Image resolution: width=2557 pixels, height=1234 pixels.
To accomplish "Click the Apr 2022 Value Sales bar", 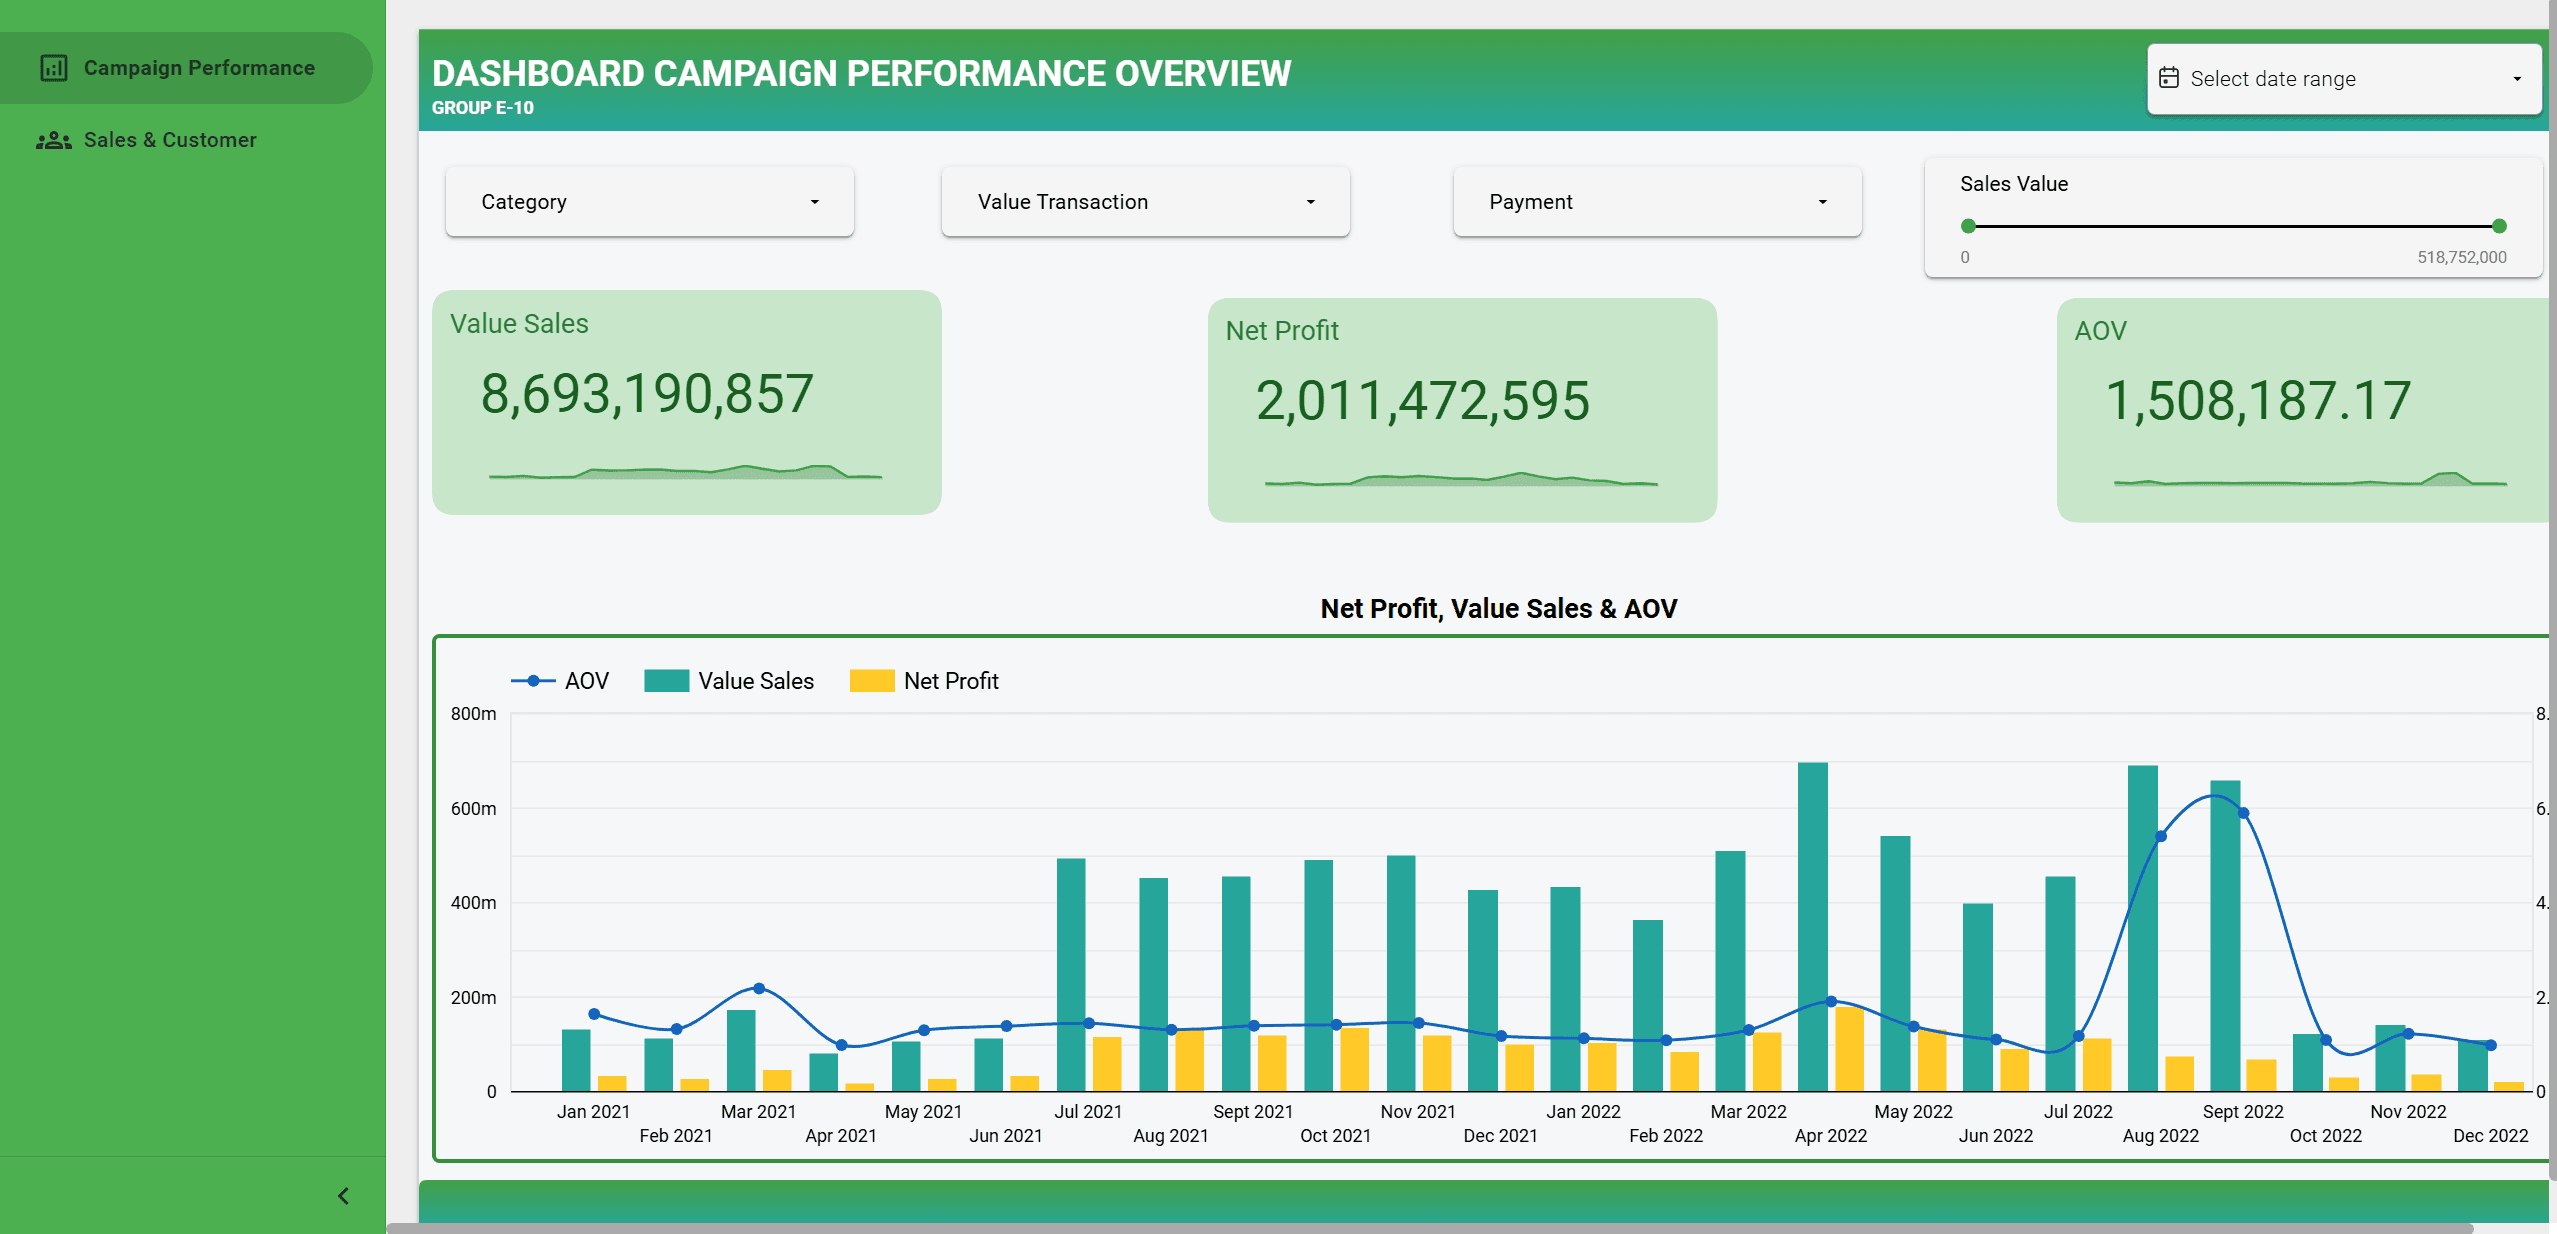I will 1812,926.
